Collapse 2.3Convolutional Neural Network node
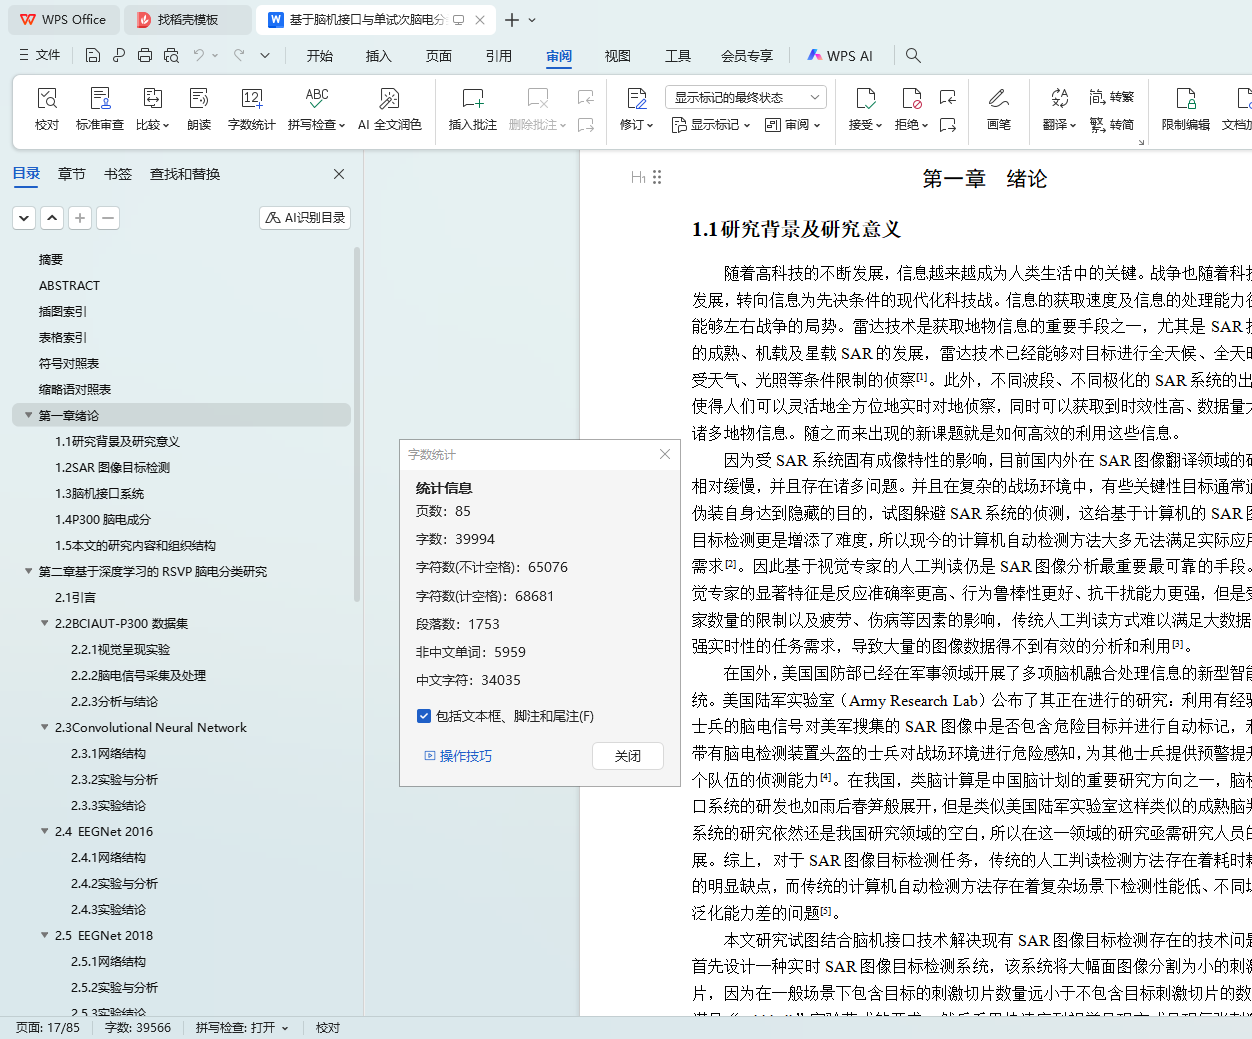The height and width of the screenshot is (1039, 1252). pos(44,727)
